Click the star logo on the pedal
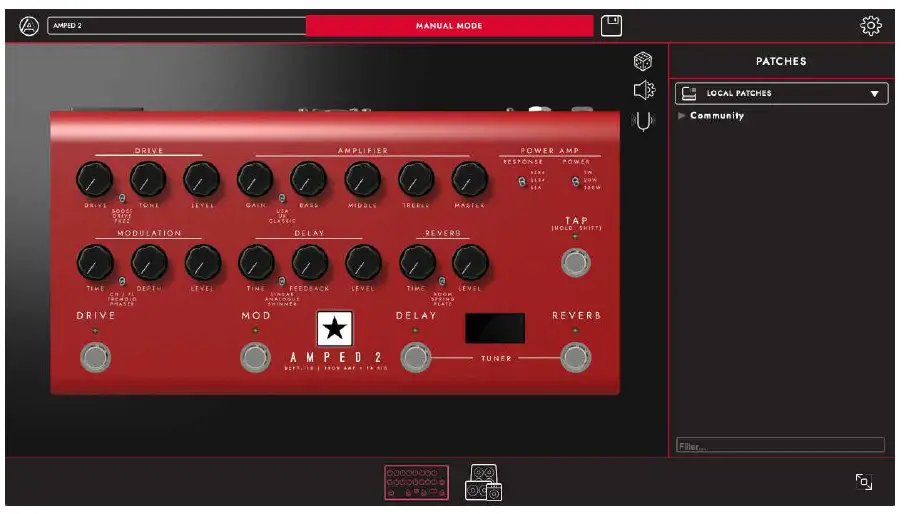Screen dimensions: 904x514 point(334,329)
